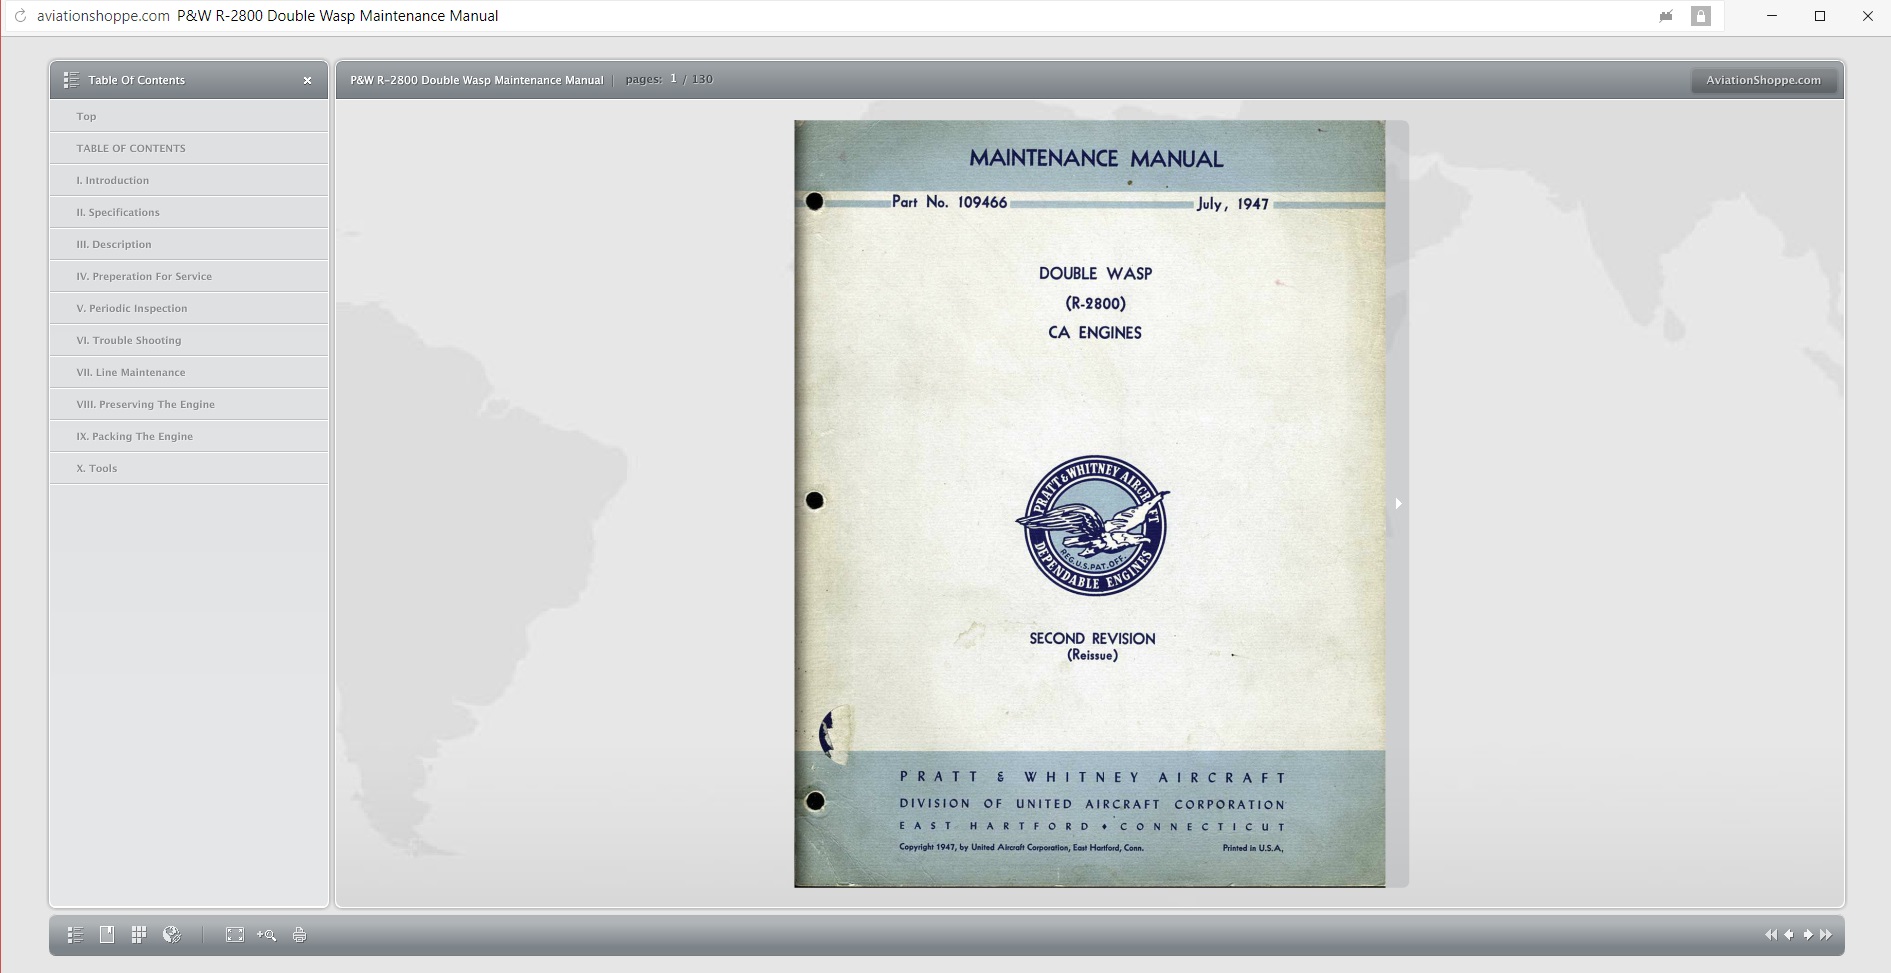Close the Table Of Contents panel
The height and width of the screenshot is (973, 1891).
307,80
